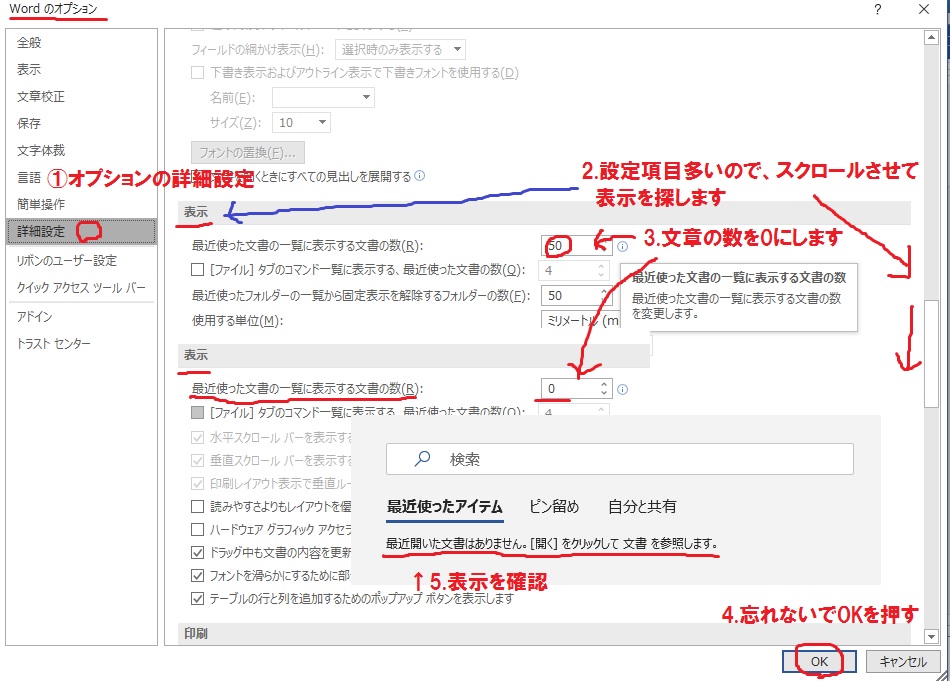Screen dimensions: 950x681
Task: Click info icon beside 見出しを展開する option
Action: [x=419, y=176]
